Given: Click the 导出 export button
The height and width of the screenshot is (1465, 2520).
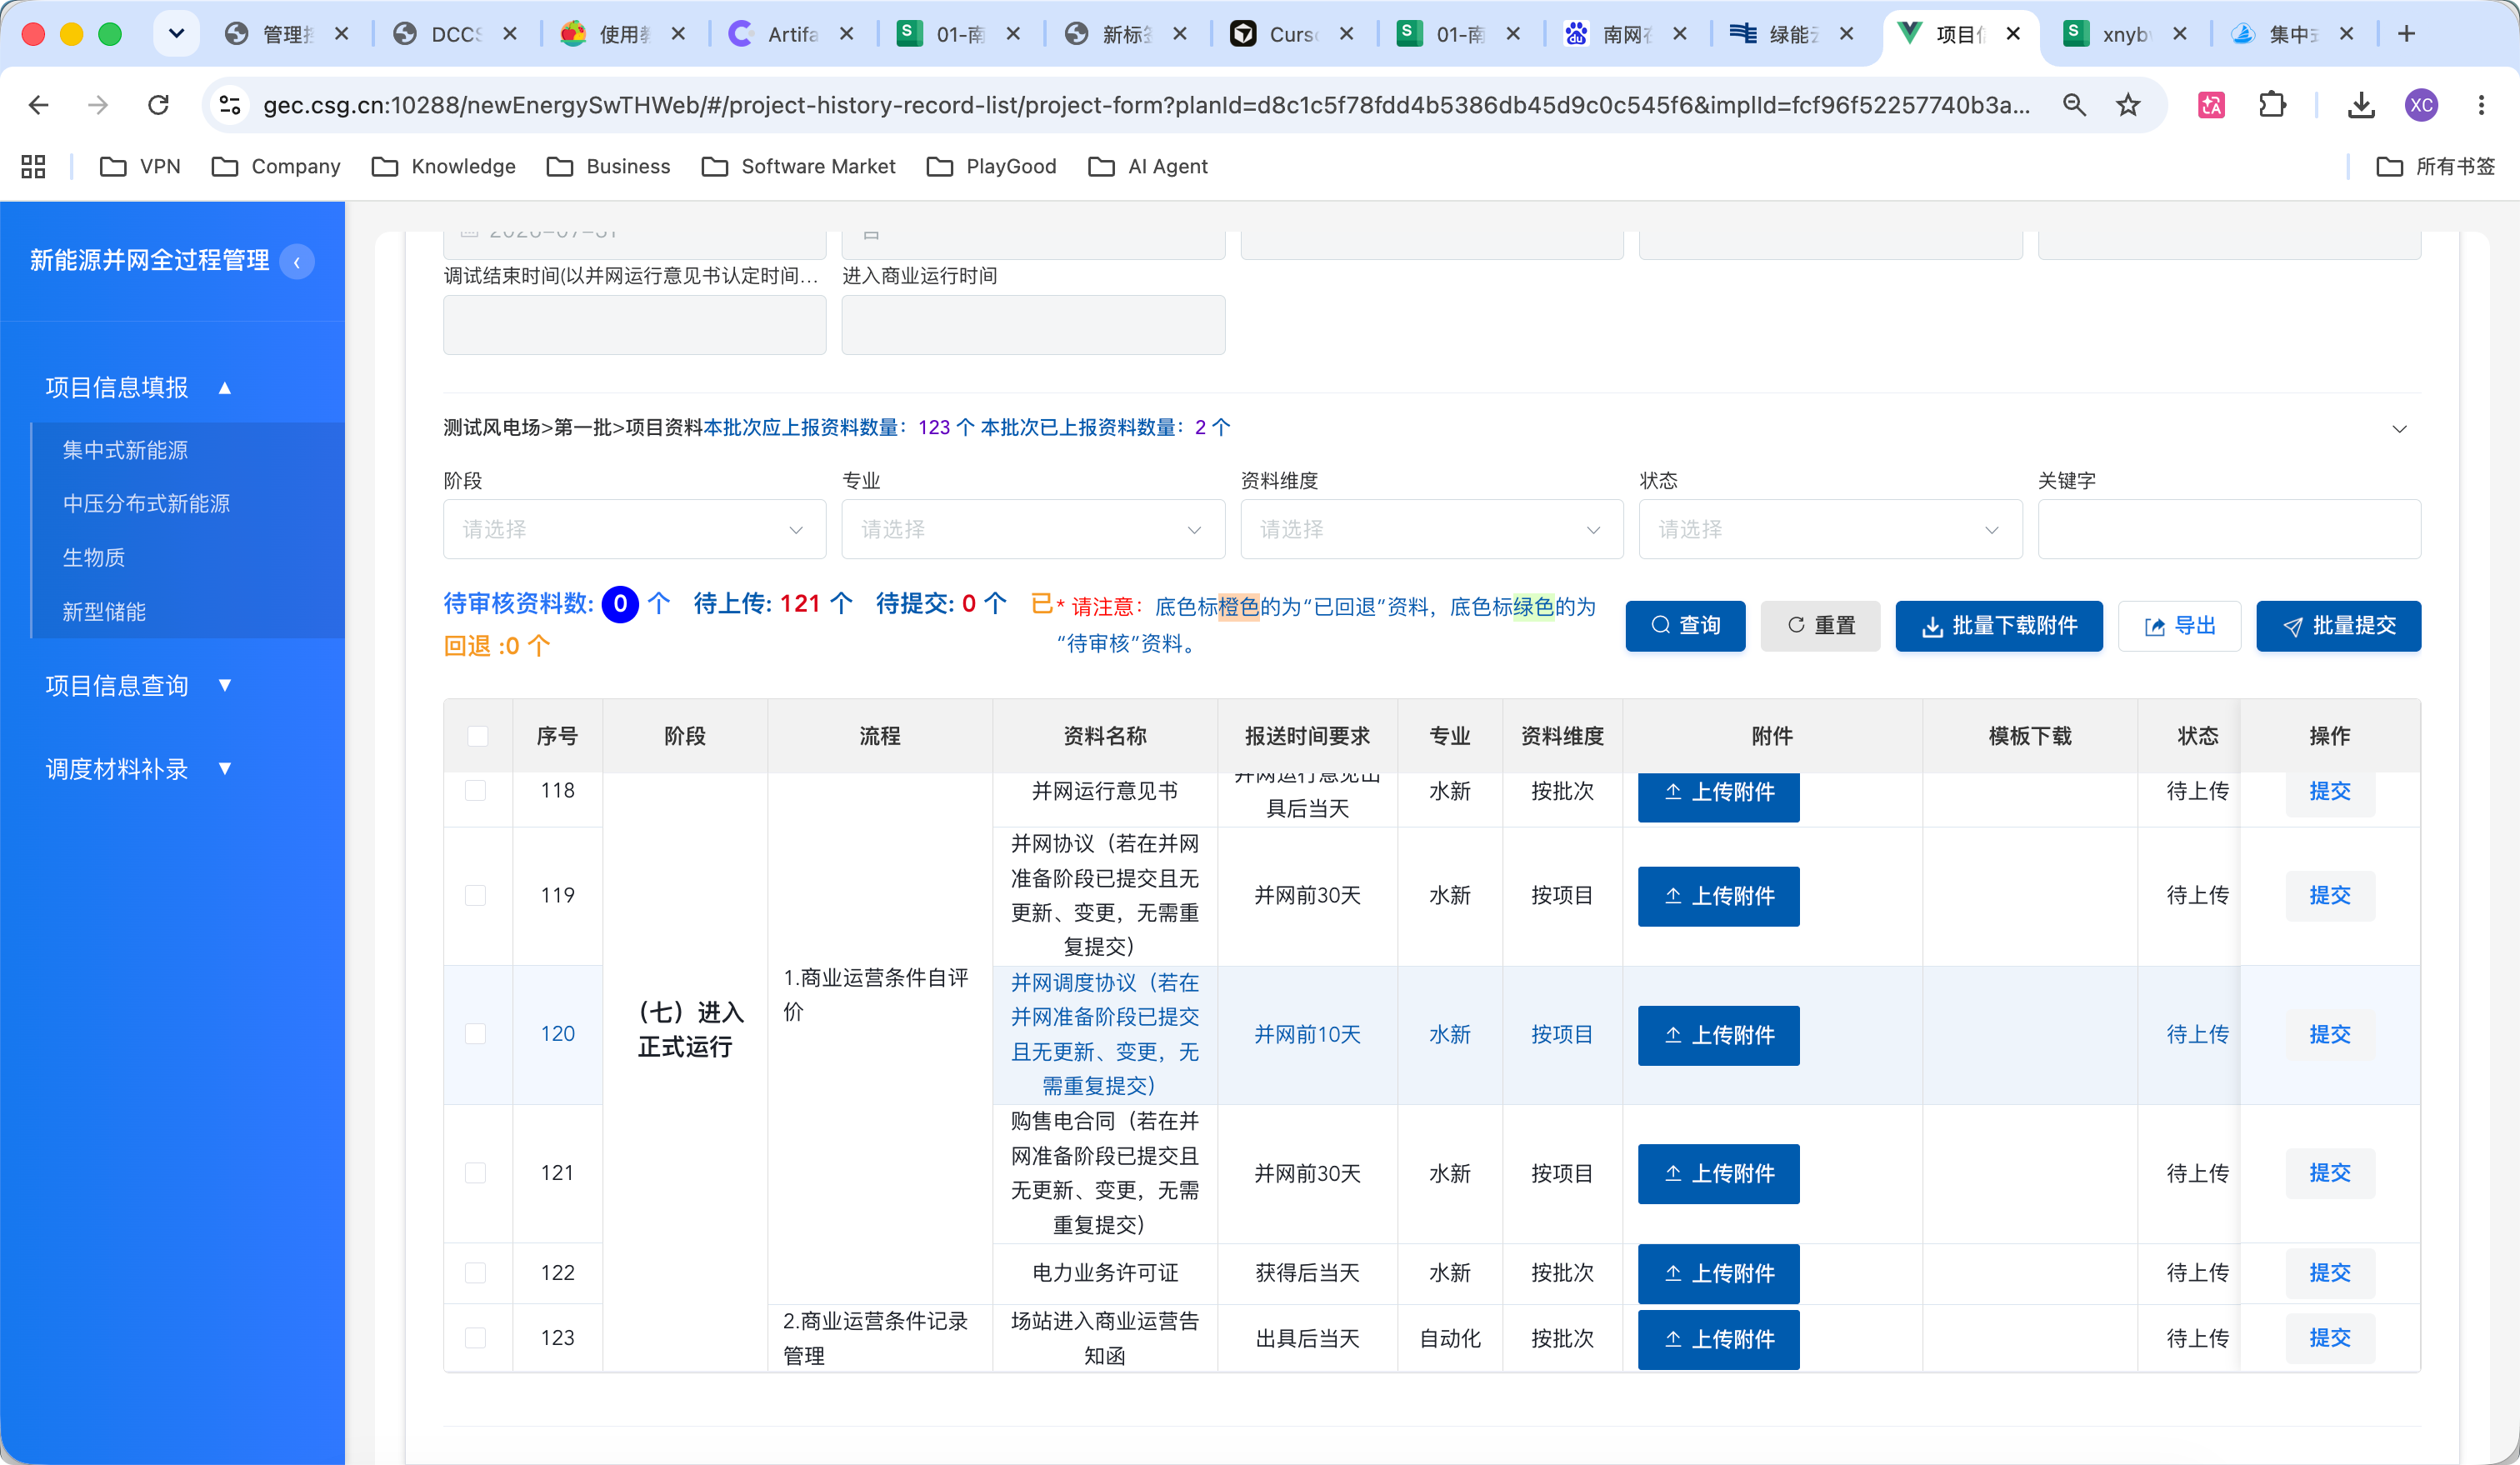Looking at the screenshot, I should pos(2179,626).
